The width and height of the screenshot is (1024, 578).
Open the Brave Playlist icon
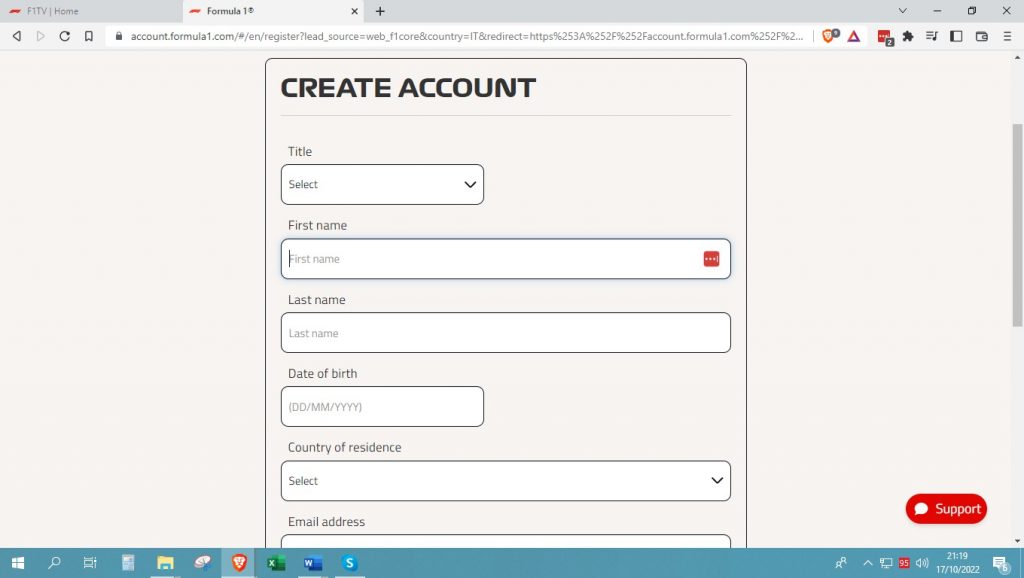click(x=933, y=36)
